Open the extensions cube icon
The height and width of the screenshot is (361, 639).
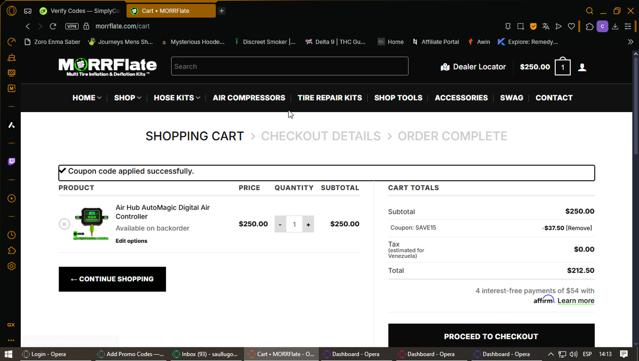point(589,26)
